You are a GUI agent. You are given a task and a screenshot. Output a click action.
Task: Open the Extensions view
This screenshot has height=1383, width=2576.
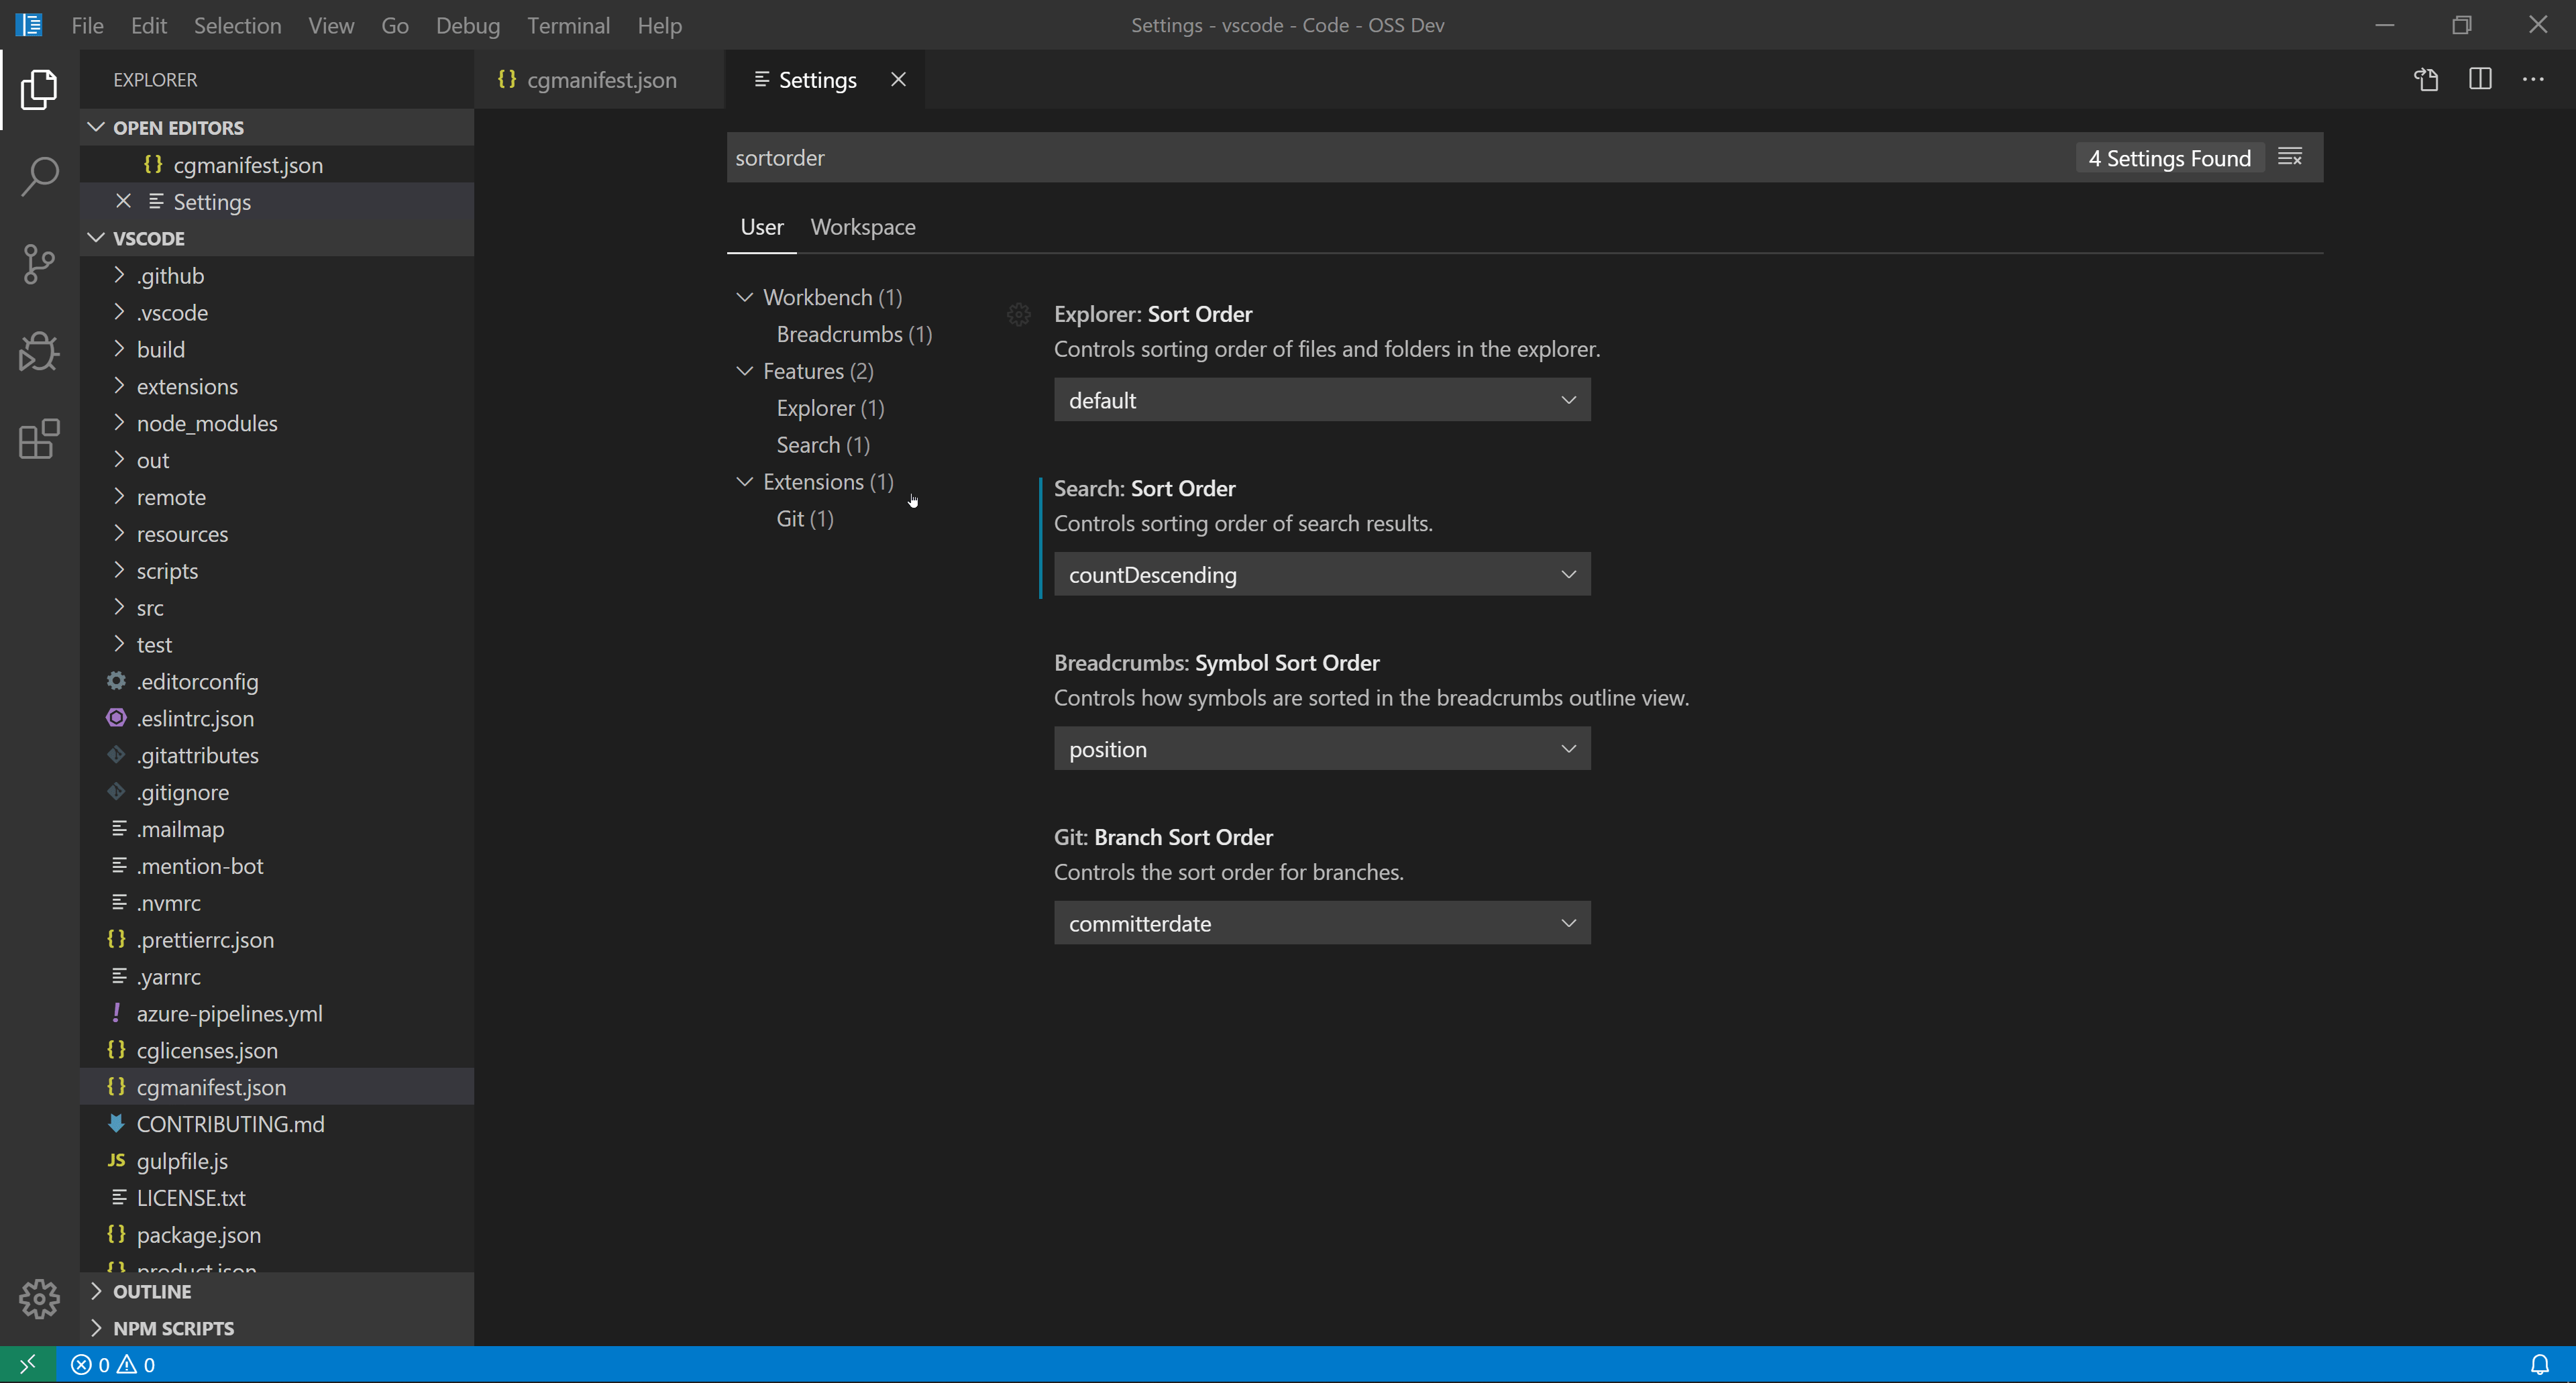(x=39, y=439)
